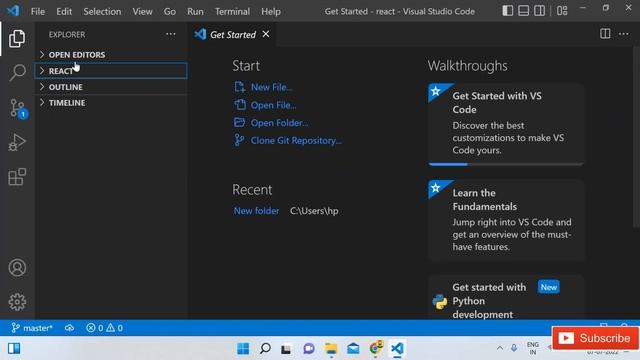
Task: Open Explorer Views and More Actions ellipsis
Action: click(171, 34)
